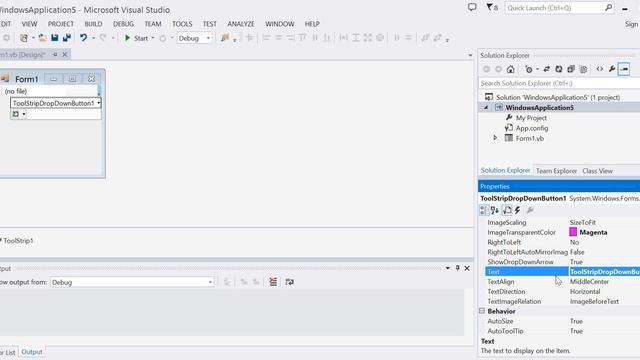Open the VIEW menu

pyautogui.click(x=29, y=24)
